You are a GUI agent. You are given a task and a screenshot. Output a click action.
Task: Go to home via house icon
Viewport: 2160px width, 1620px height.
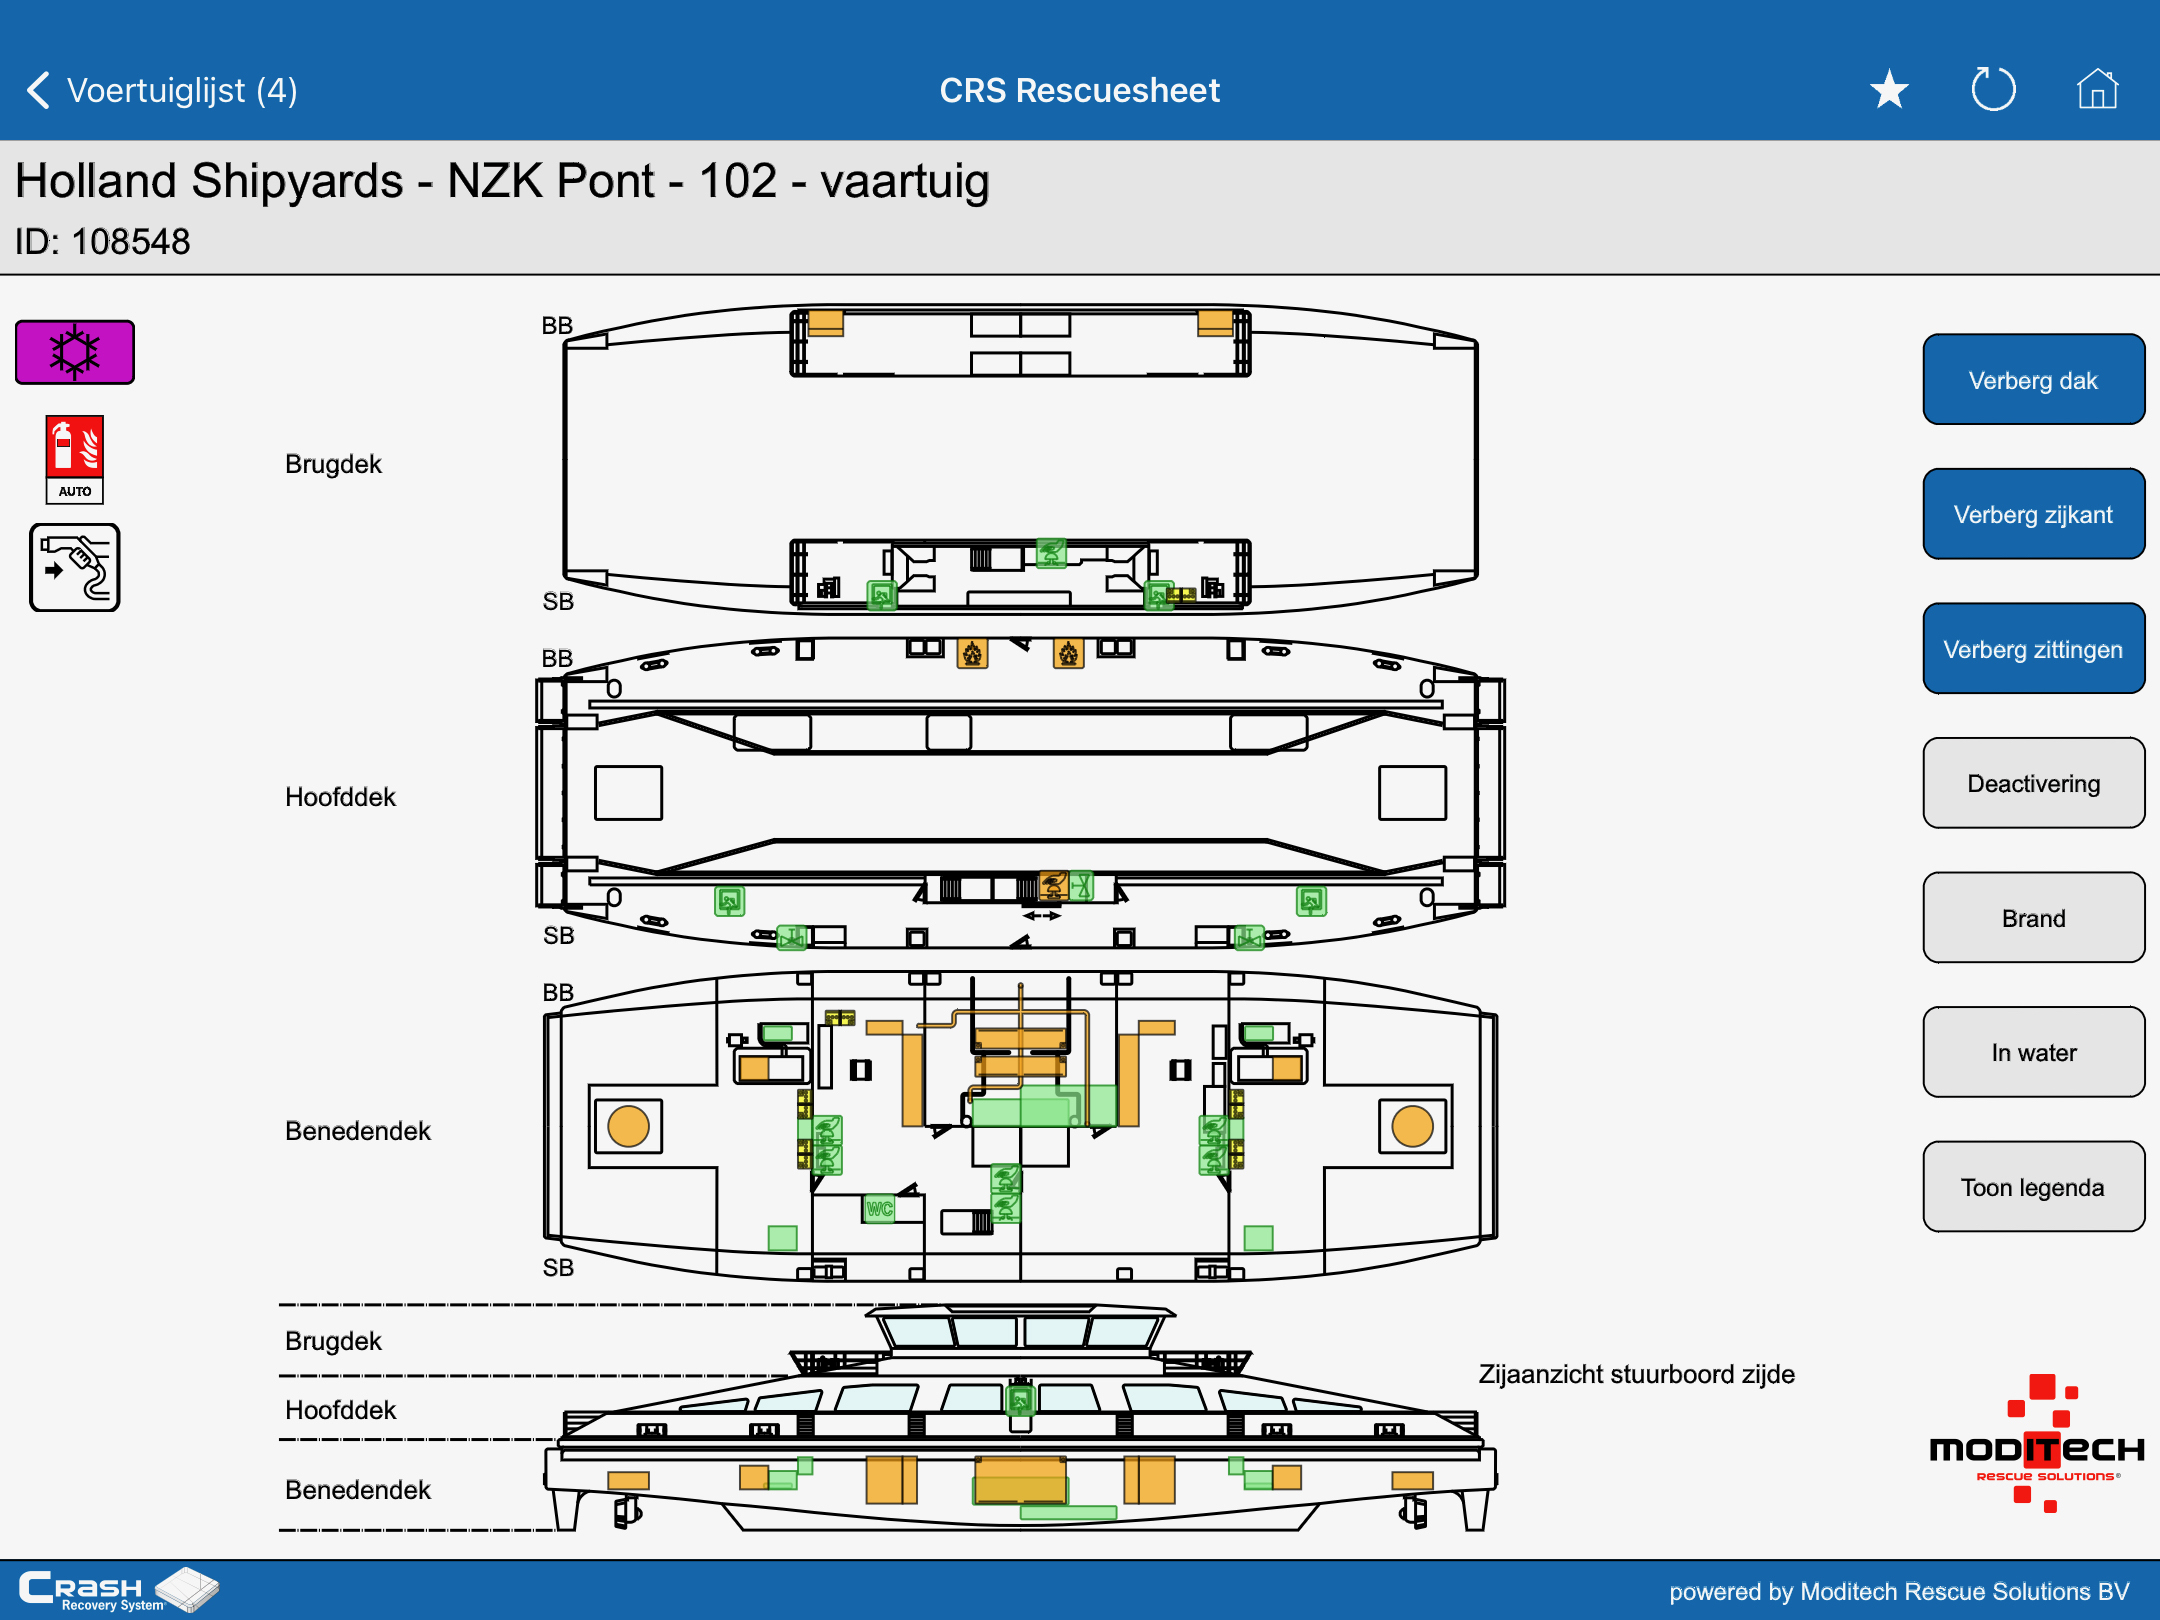pos(2097,90)
